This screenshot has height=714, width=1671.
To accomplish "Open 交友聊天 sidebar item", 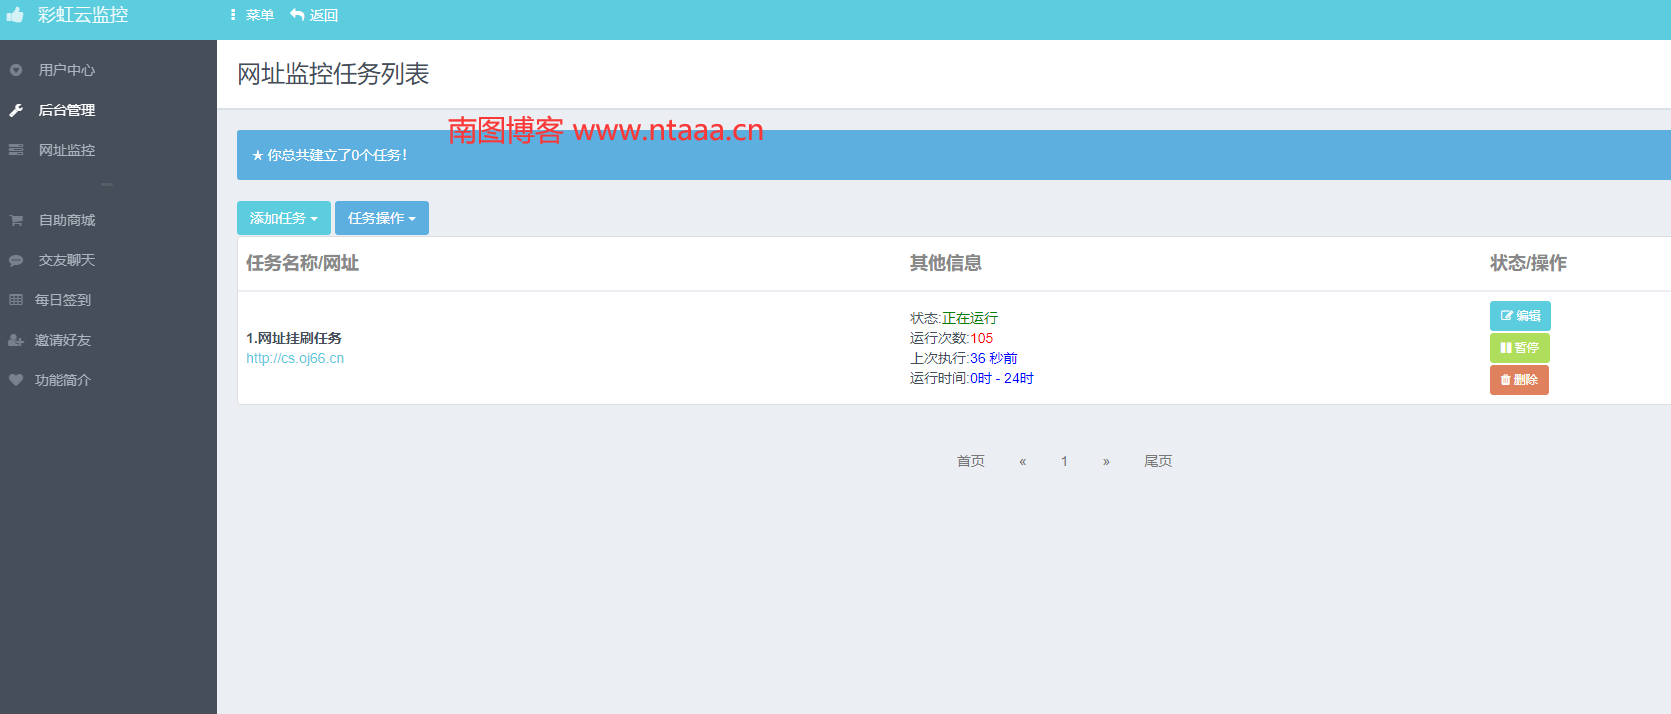I will coord(67,260).
